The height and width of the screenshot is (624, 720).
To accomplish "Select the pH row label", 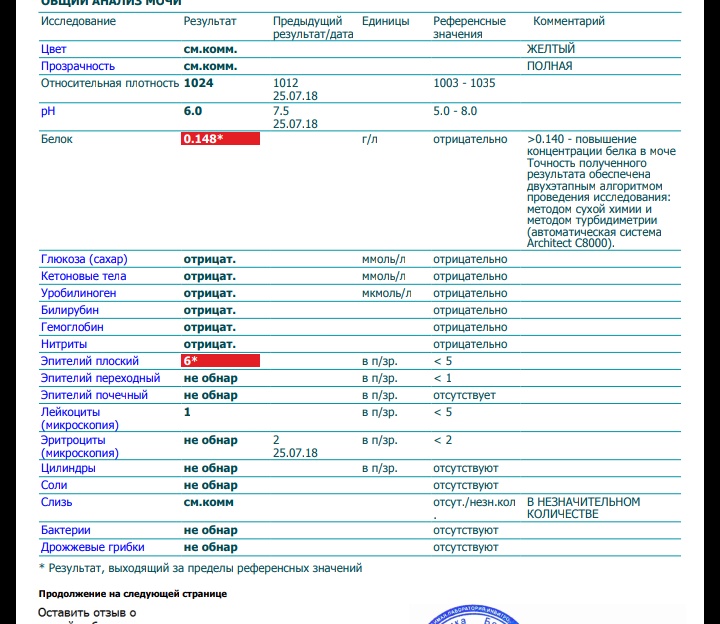I will (47, 111).
